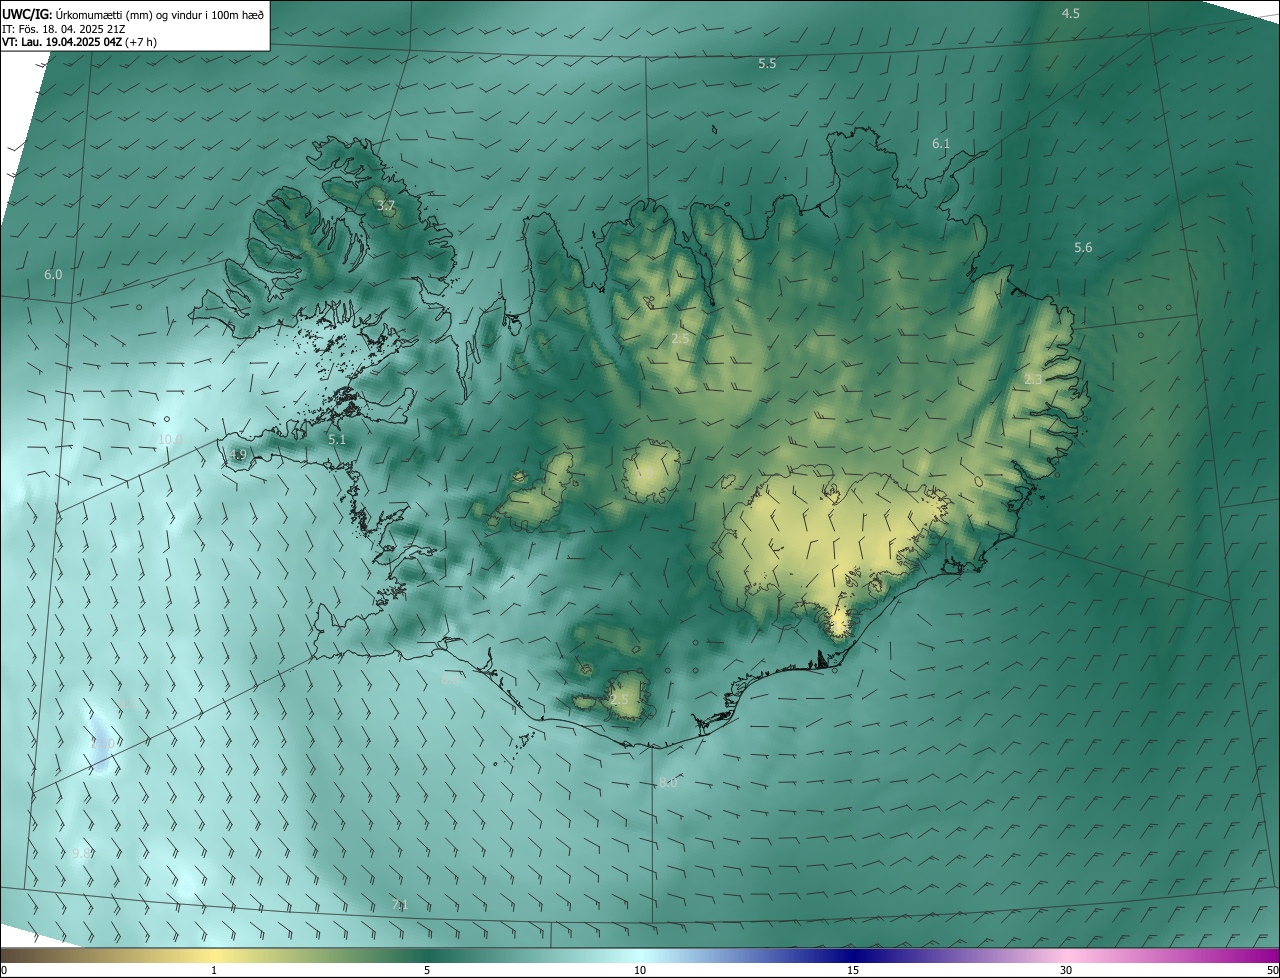The image size is (1280, 978).
Task: Click the '10' tick on the colour scale
Action: coord(640,970)
